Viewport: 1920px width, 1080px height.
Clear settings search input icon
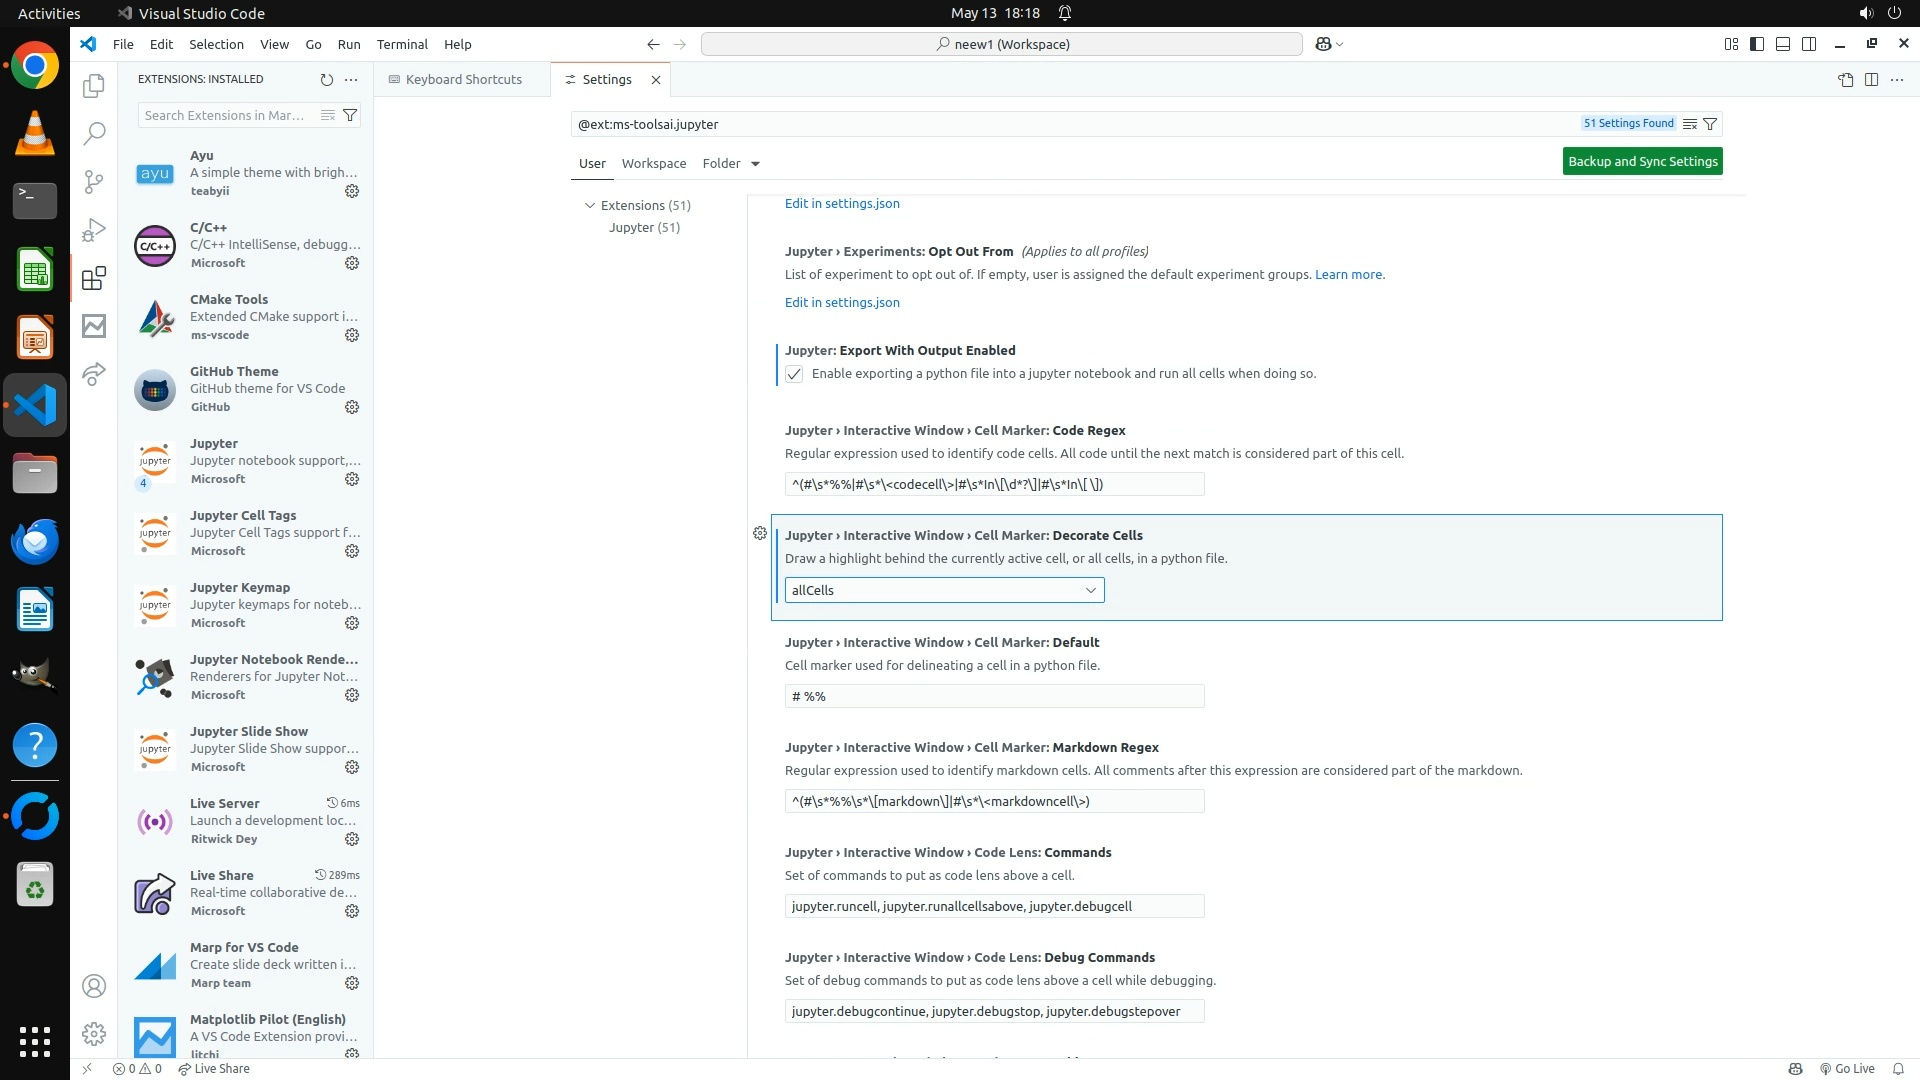point(1689,124)
